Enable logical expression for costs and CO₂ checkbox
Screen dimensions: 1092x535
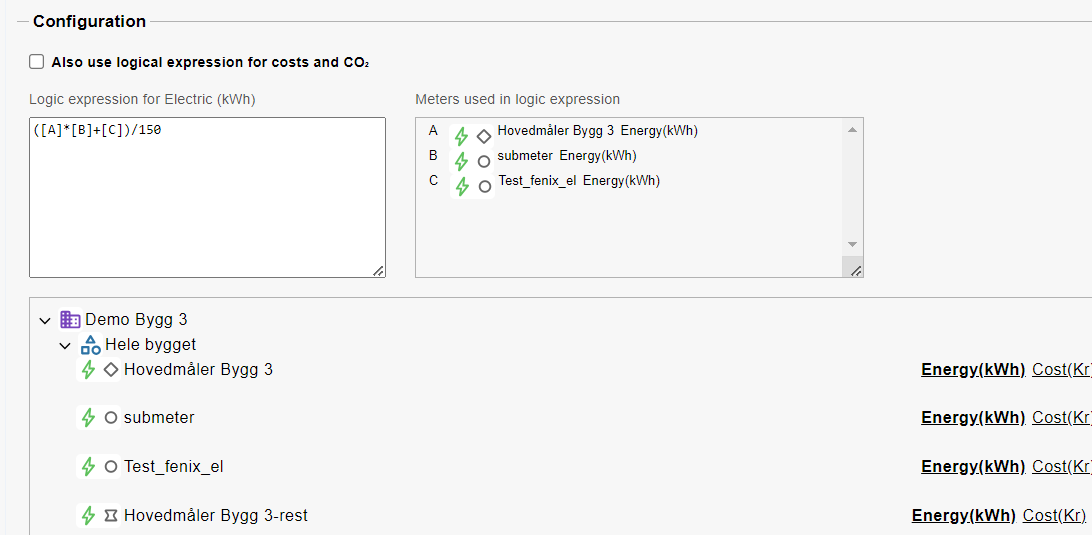(36, 62)
